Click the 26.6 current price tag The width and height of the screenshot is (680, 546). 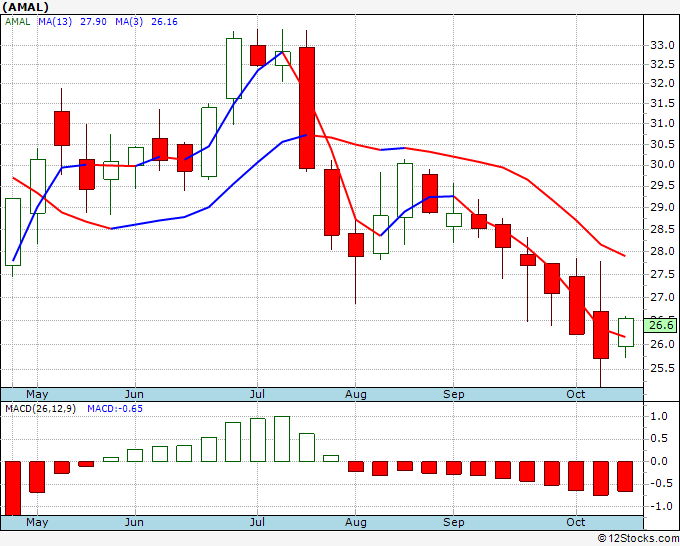[660, 325]
